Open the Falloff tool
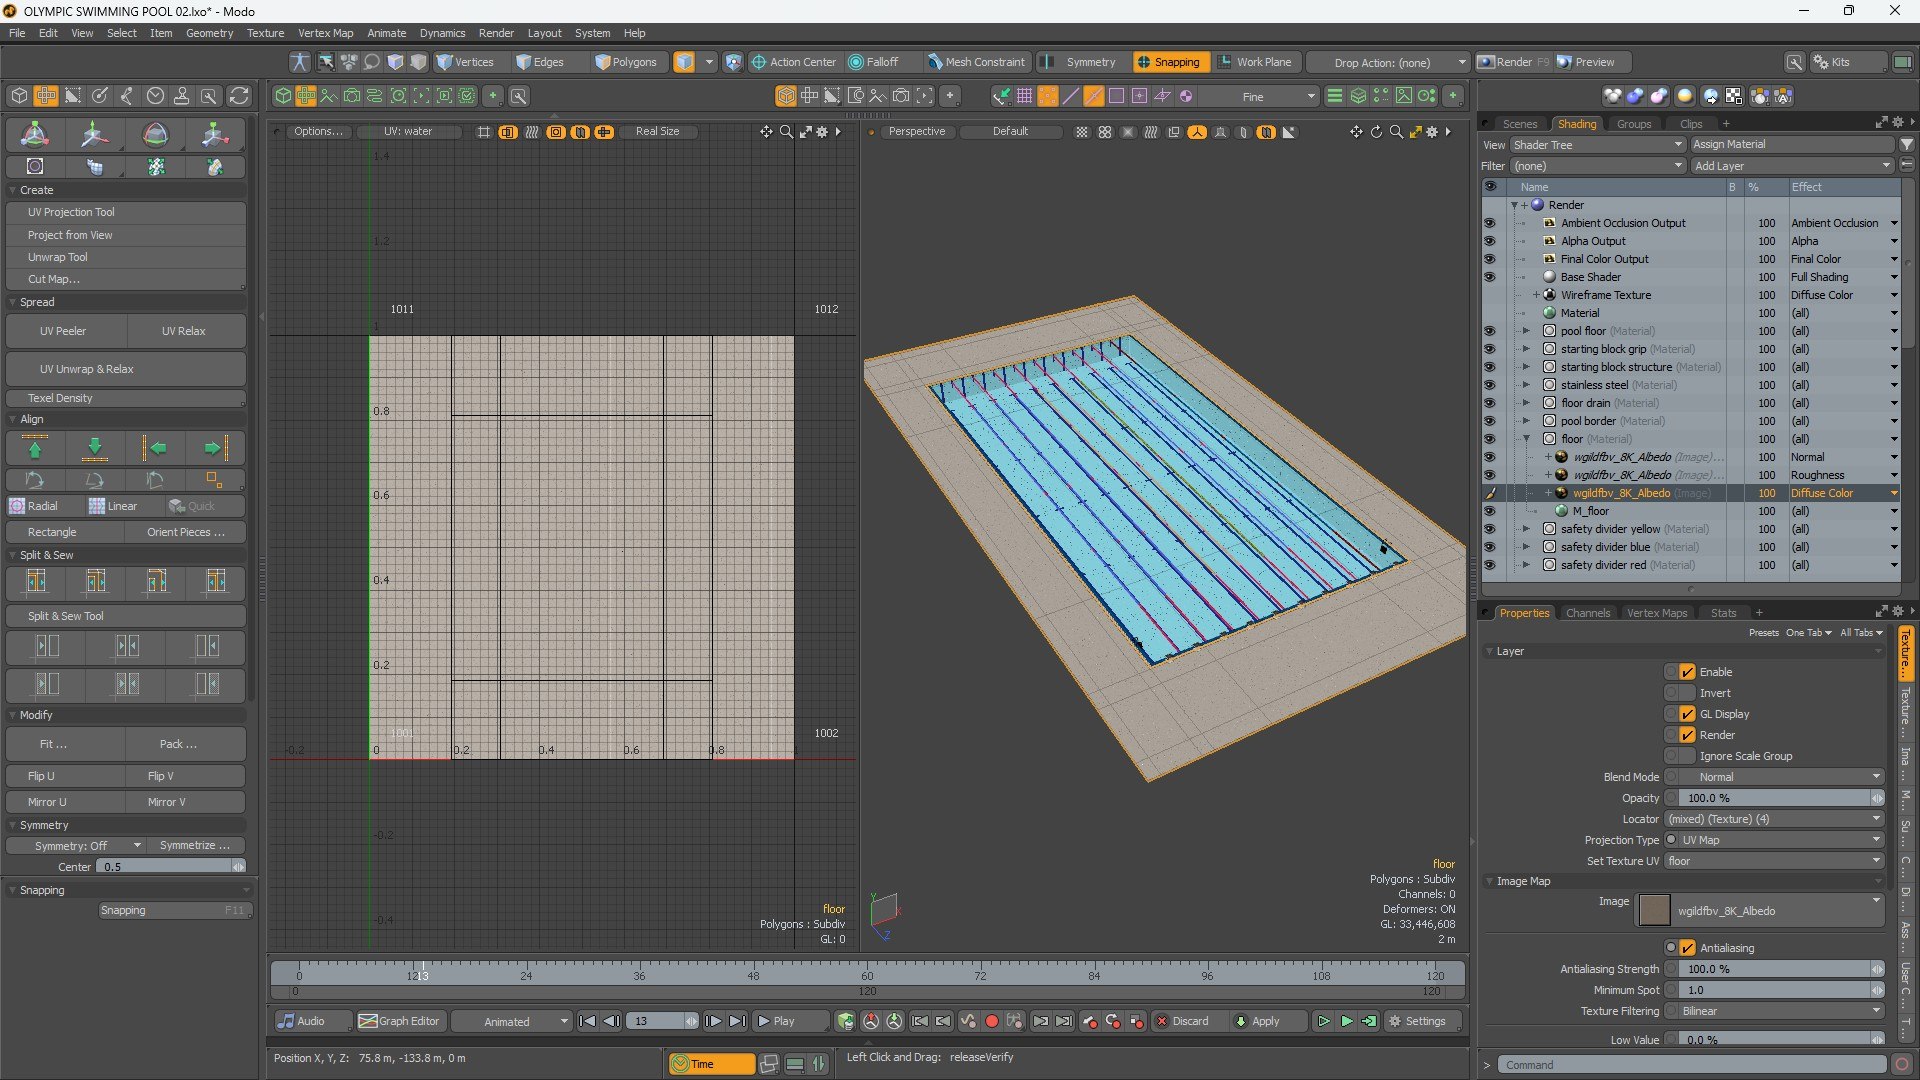This screenshot has height=1080, width=1920. (x=873, y=62)
